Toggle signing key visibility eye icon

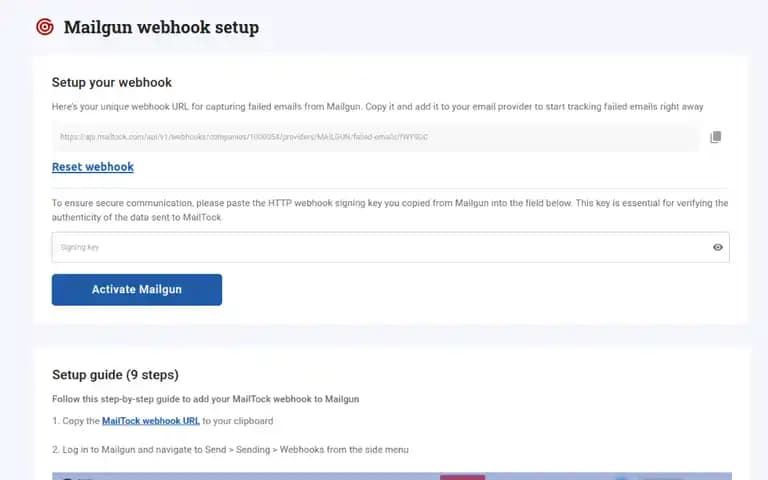coord(718,247)
